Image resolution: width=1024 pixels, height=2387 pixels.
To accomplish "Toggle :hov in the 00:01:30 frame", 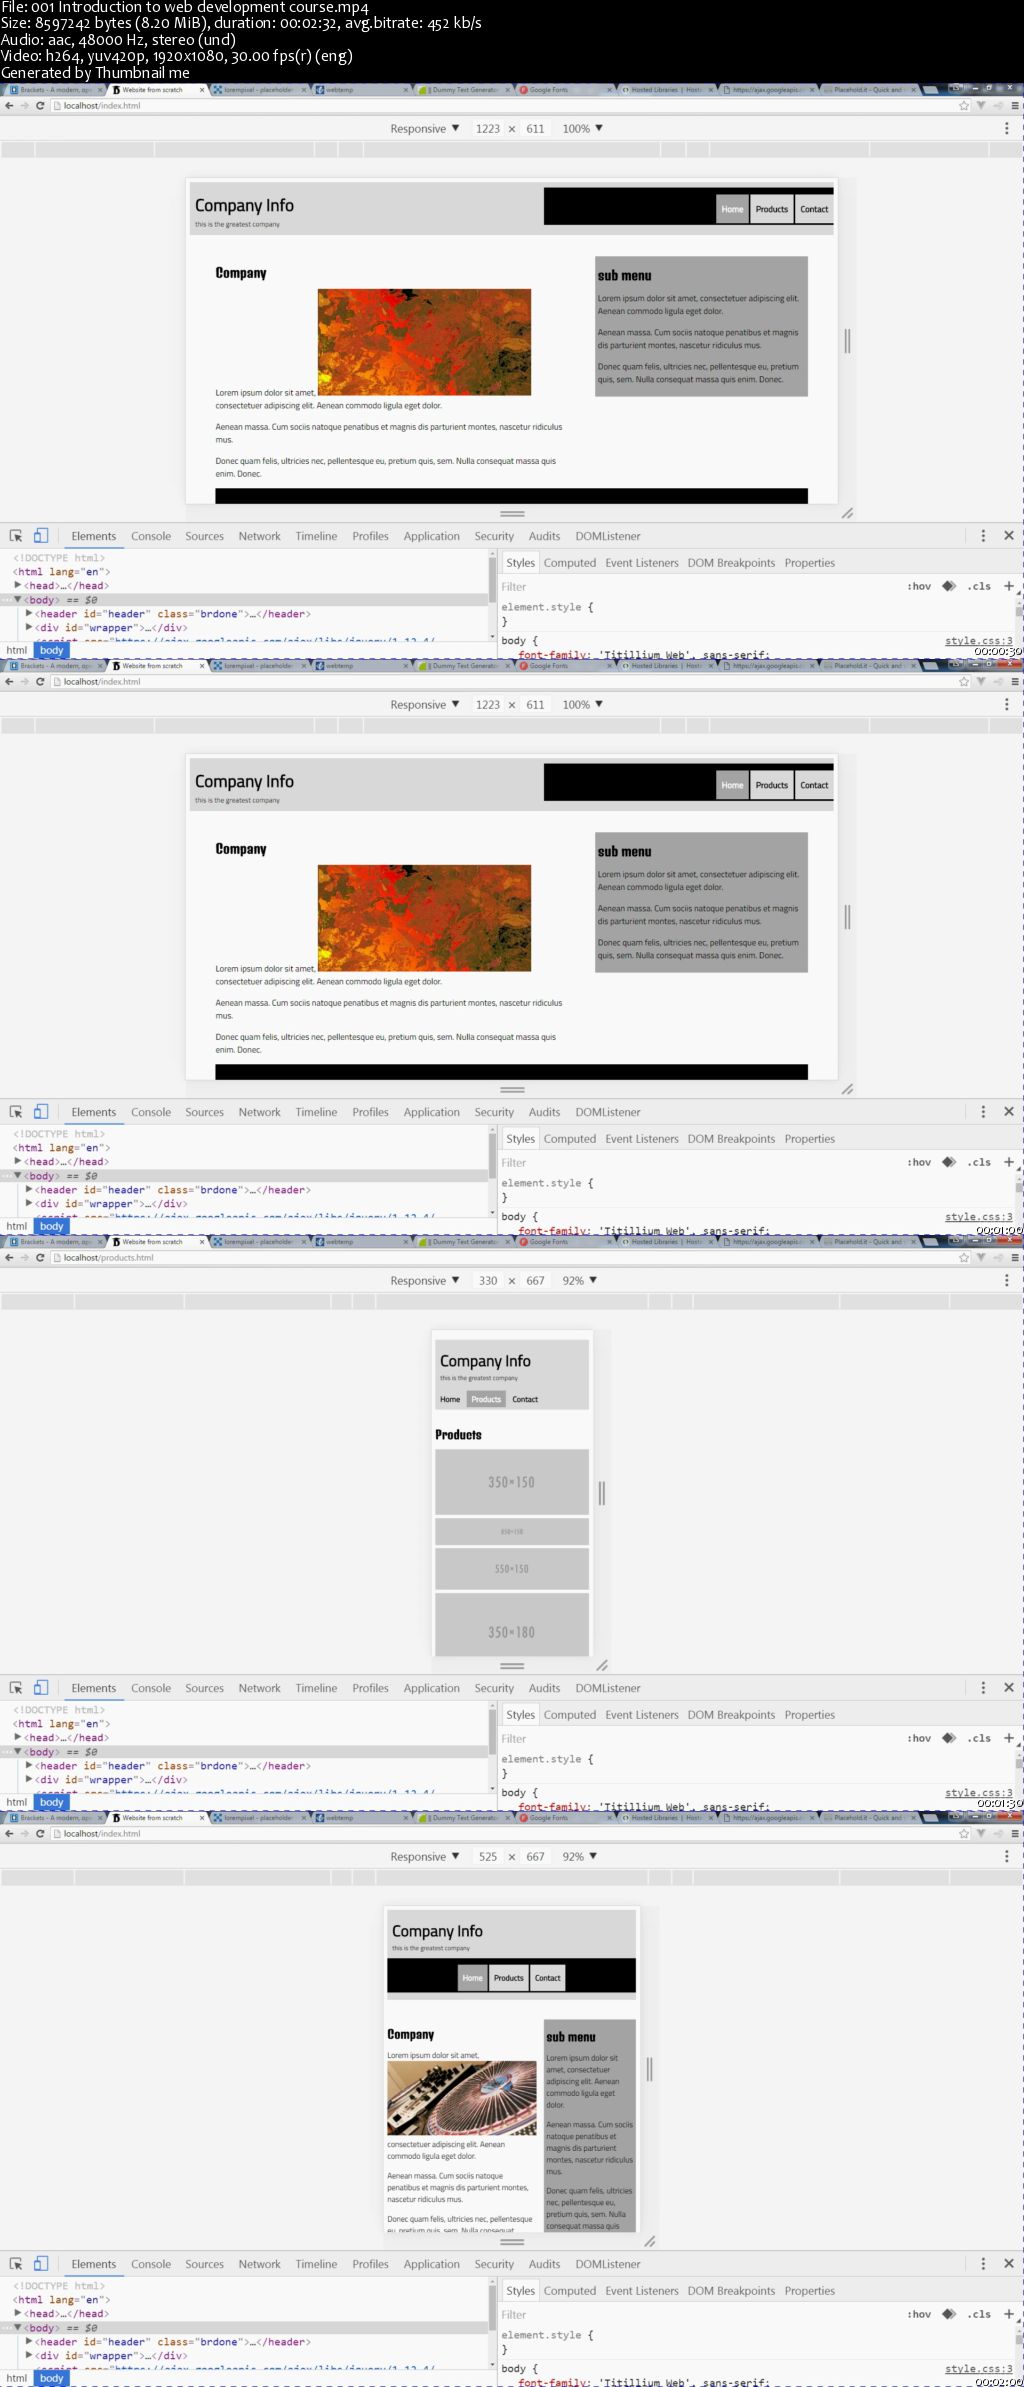I will pos(919,1738).
